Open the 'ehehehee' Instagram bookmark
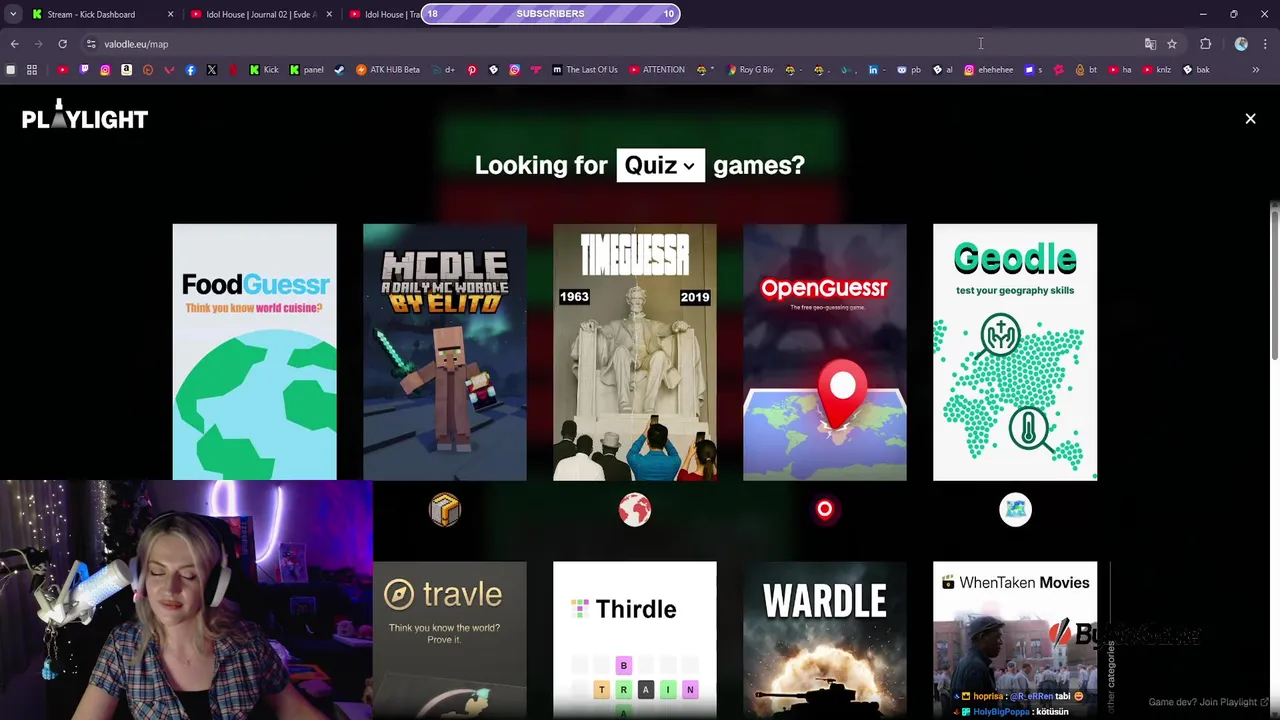 coord(989,70)
